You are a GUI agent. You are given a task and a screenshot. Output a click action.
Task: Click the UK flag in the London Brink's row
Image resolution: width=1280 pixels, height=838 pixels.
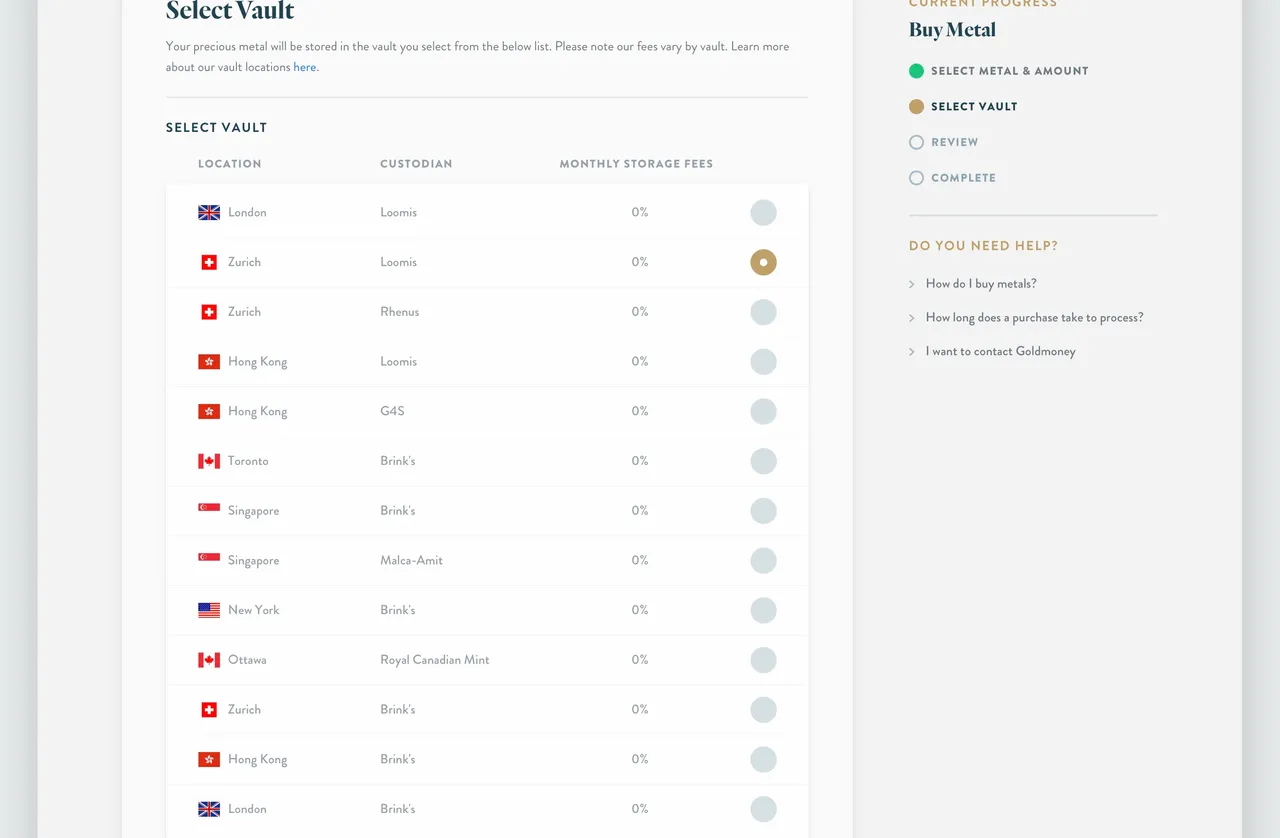(209, 809)
